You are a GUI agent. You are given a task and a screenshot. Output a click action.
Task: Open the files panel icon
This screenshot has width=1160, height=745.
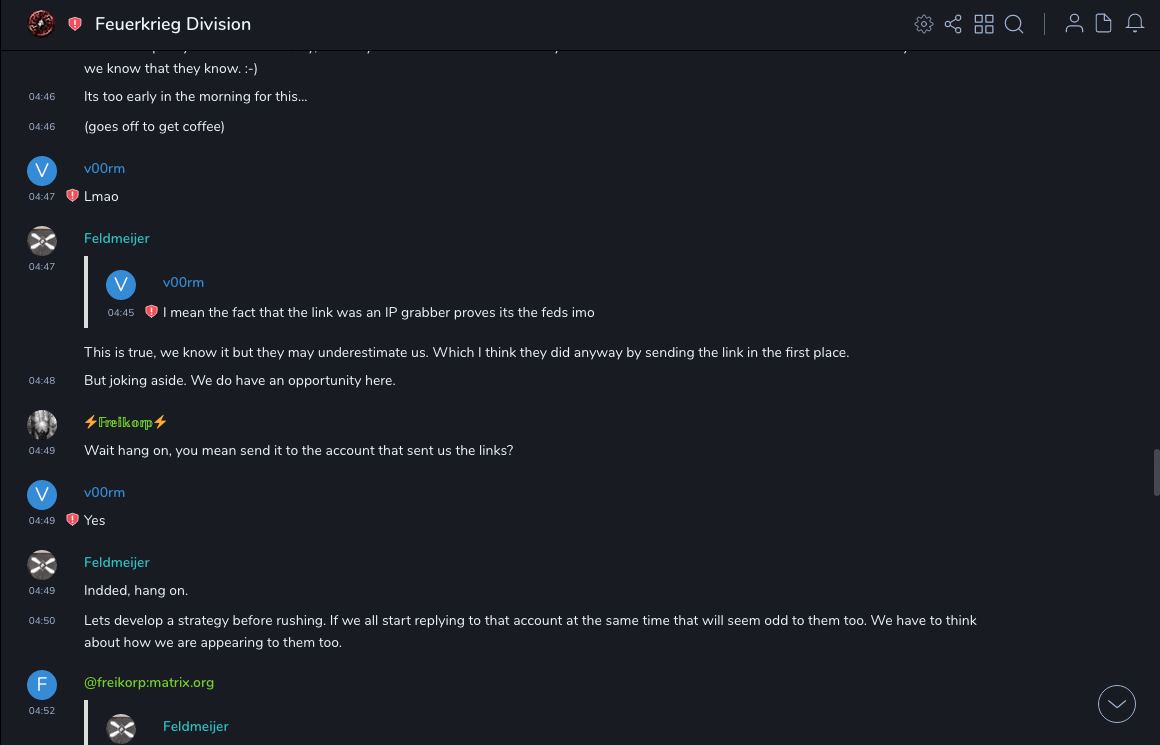1104,24
